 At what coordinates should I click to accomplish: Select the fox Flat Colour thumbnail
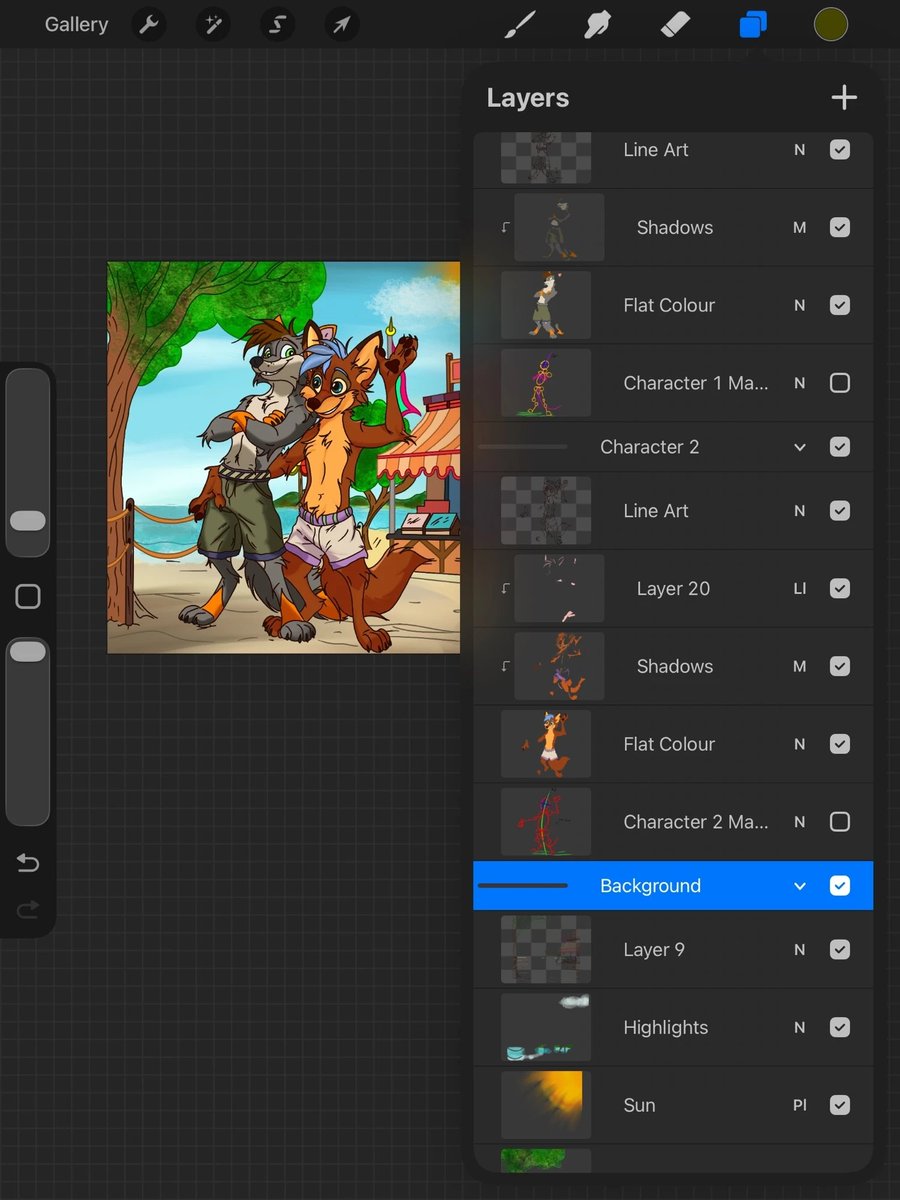(546, 743)
